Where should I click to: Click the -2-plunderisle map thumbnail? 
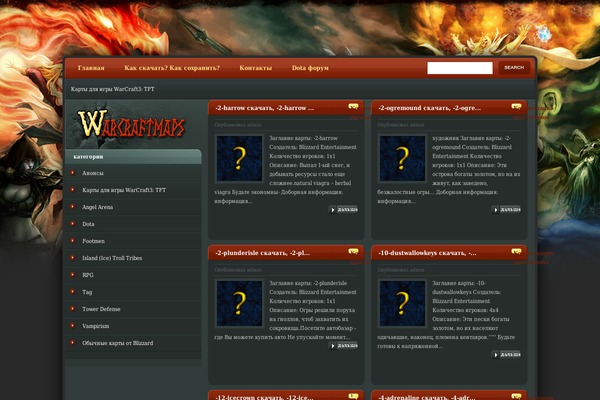coord(239,303)
